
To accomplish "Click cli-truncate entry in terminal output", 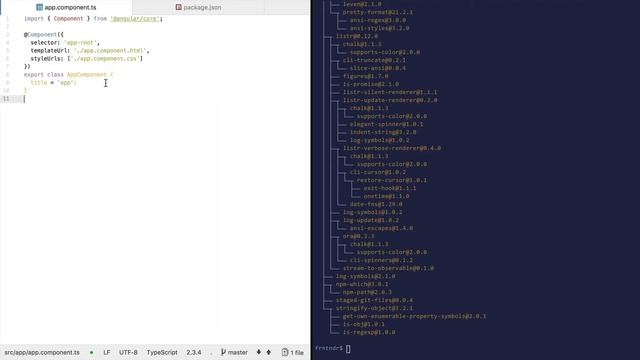I will 374,60.
